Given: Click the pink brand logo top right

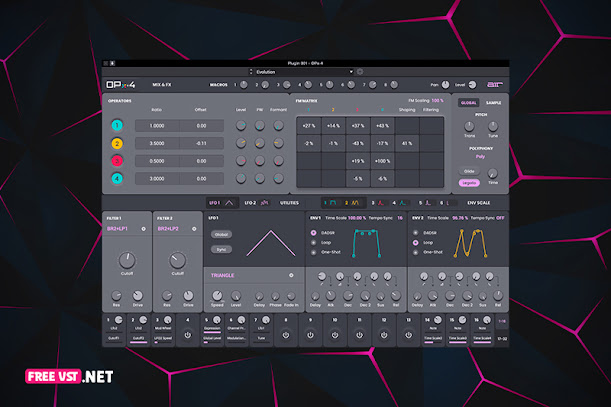Looking at the screenshot, I should point(495,85).
